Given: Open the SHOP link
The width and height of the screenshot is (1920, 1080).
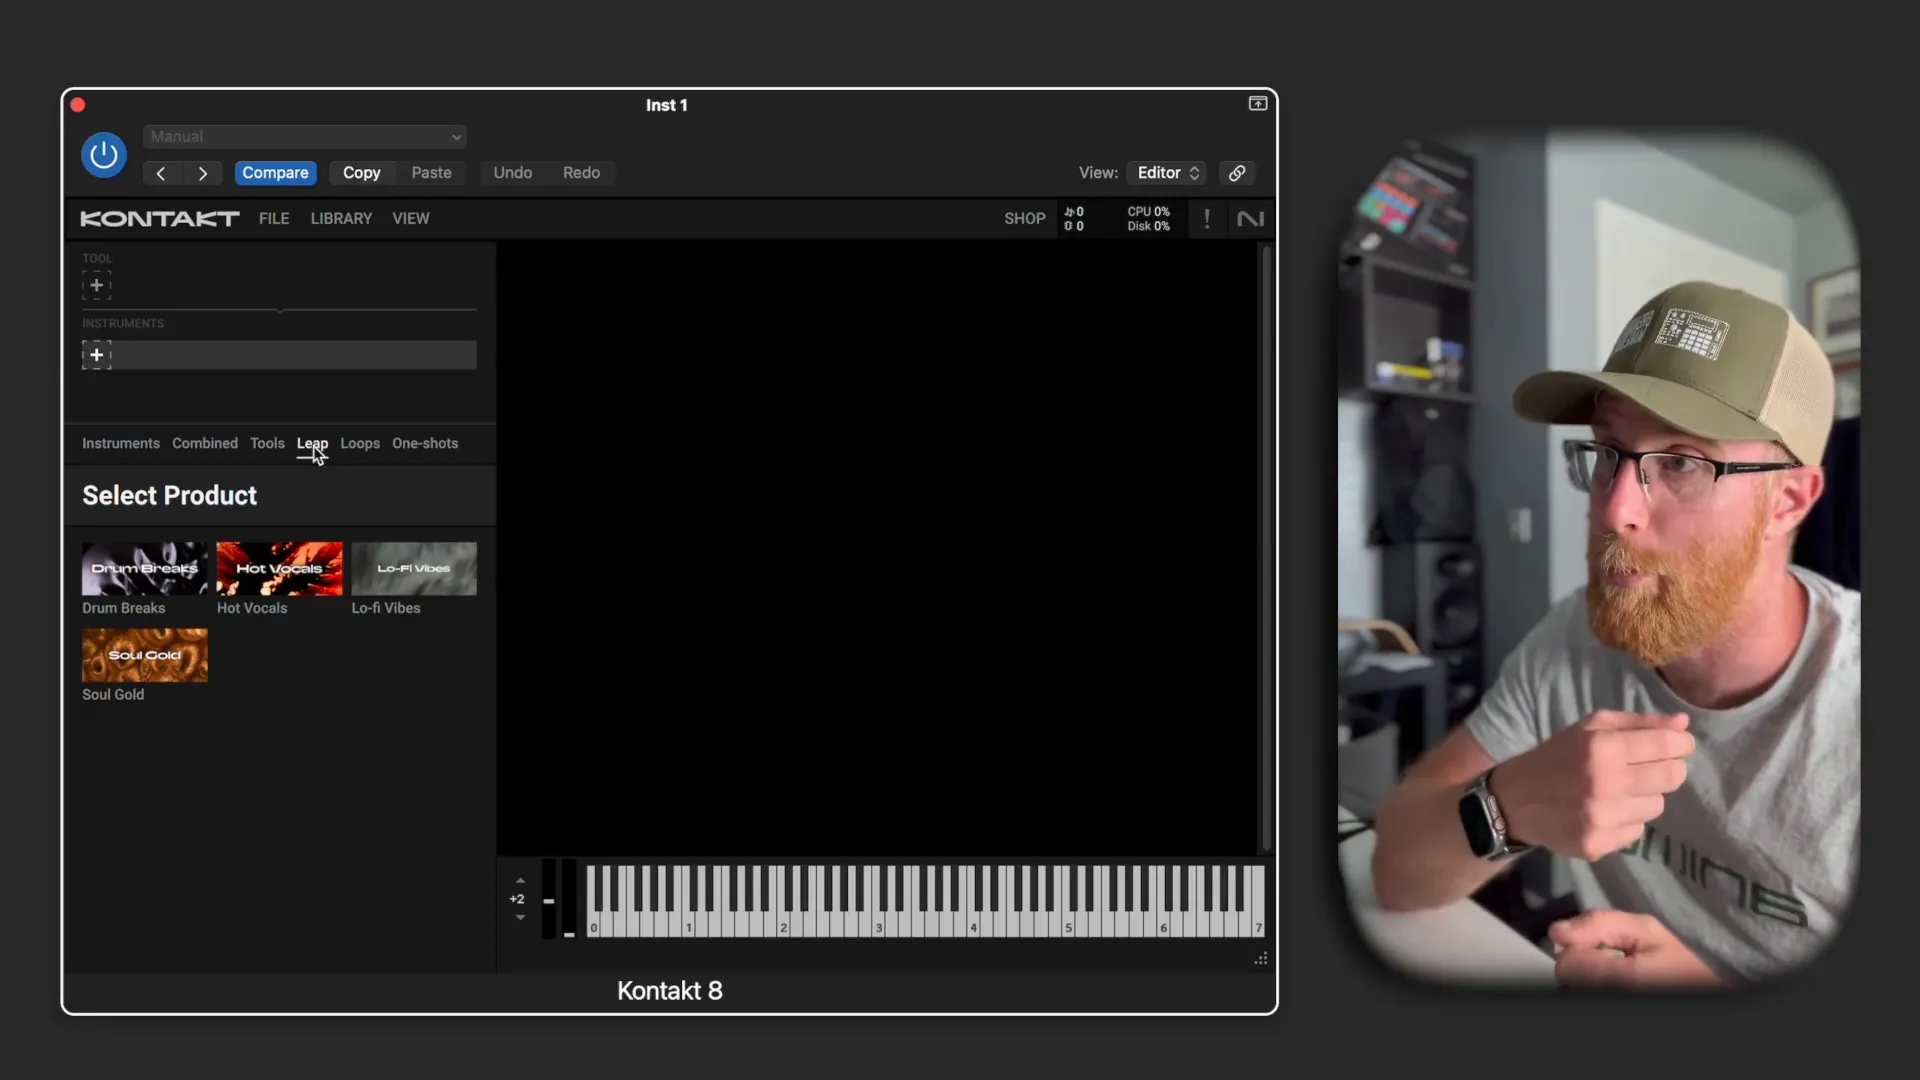Looking at the screenshot, I should (1025, 219).
